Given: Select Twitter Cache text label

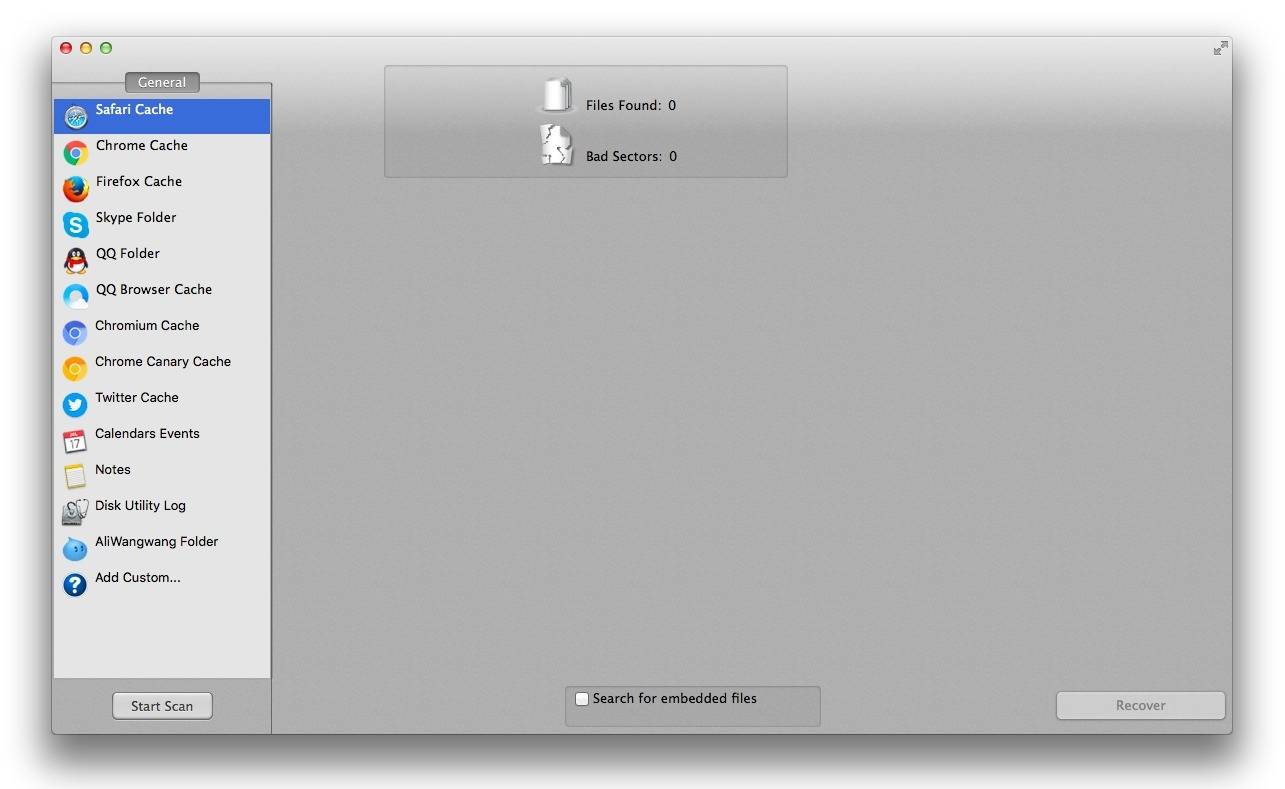Looking at the screenshot, I should coord(137,397).
